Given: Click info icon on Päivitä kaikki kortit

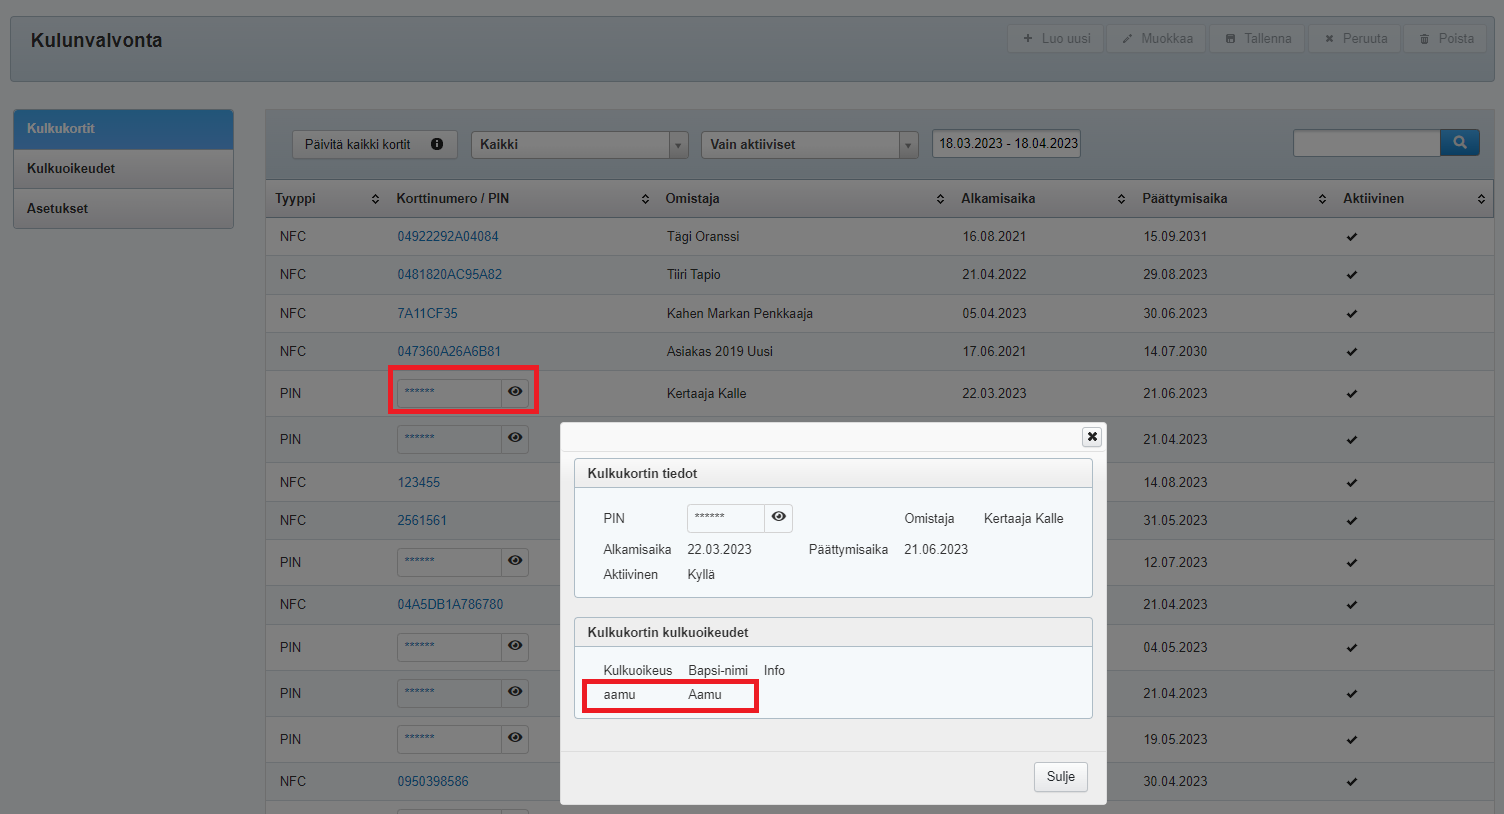Looking at the screenshot, I should (x=437, y=144).
